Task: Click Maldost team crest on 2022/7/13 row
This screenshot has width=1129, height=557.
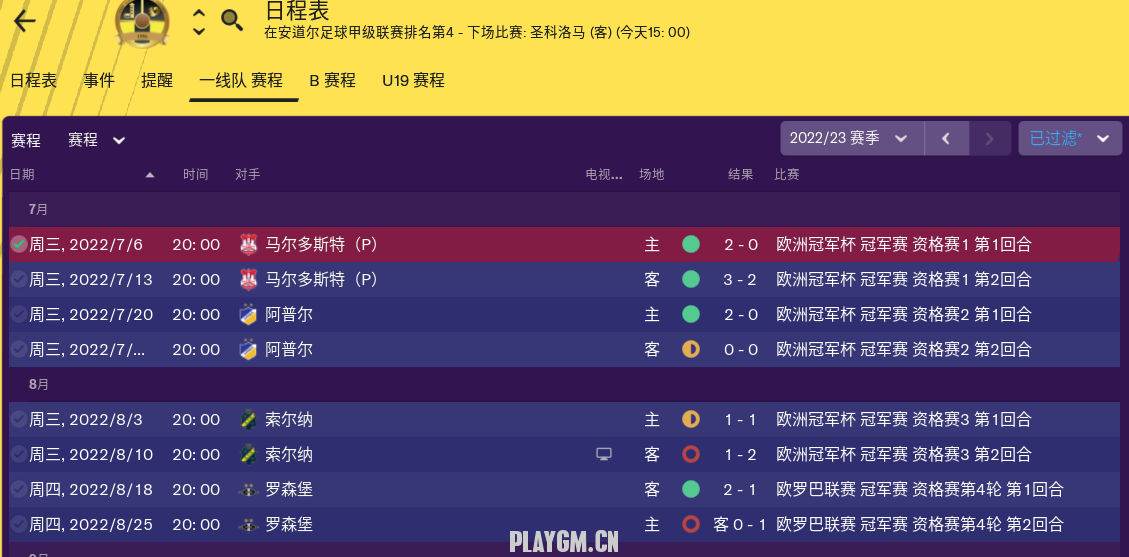Action: (248, 280)
